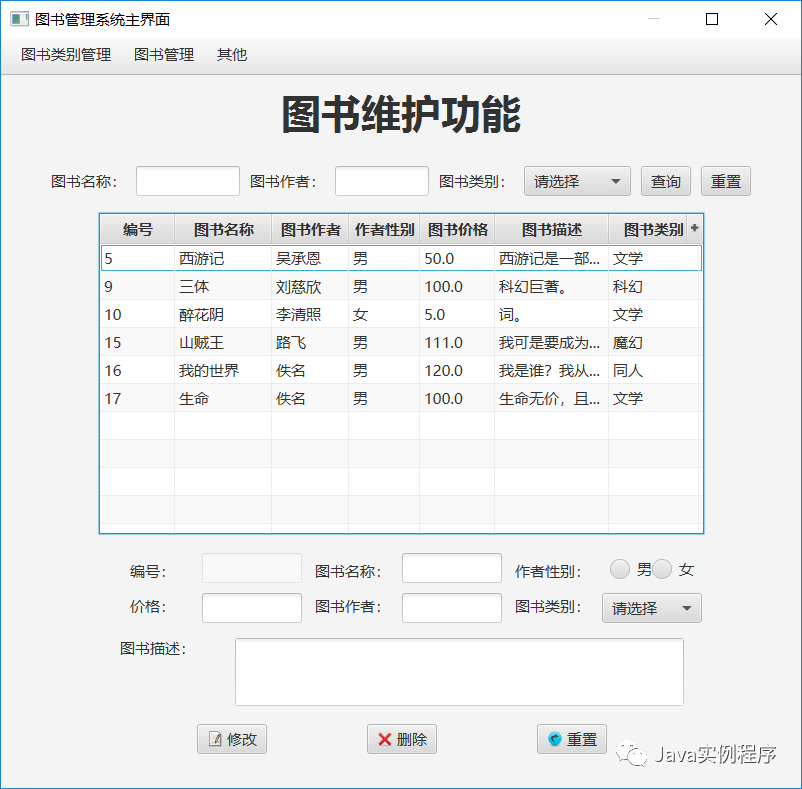Focus the edit form 图书作者 field

452,608
